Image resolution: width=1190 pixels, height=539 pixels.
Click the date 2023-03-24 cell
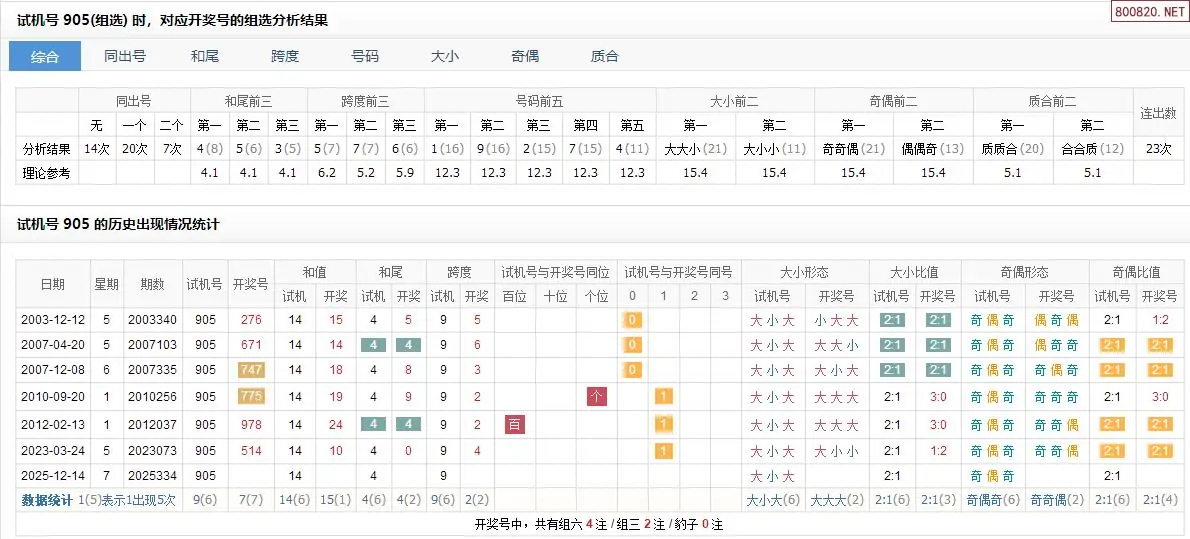(51, 450)
